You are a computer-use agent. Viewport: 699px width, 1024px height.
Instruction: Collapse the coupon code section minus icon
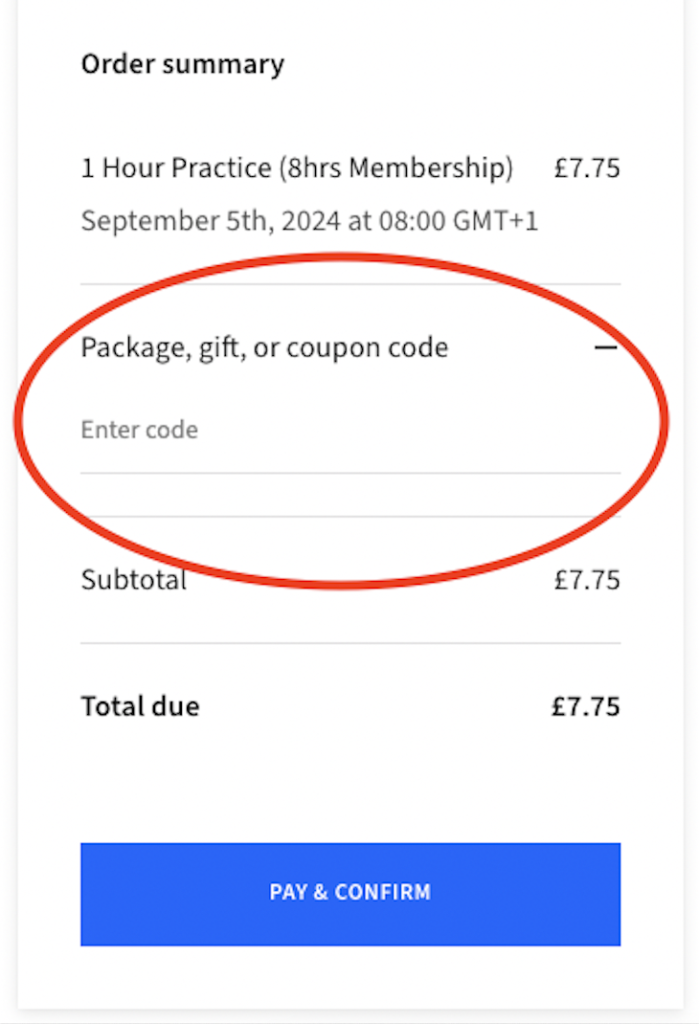point(605,348)
